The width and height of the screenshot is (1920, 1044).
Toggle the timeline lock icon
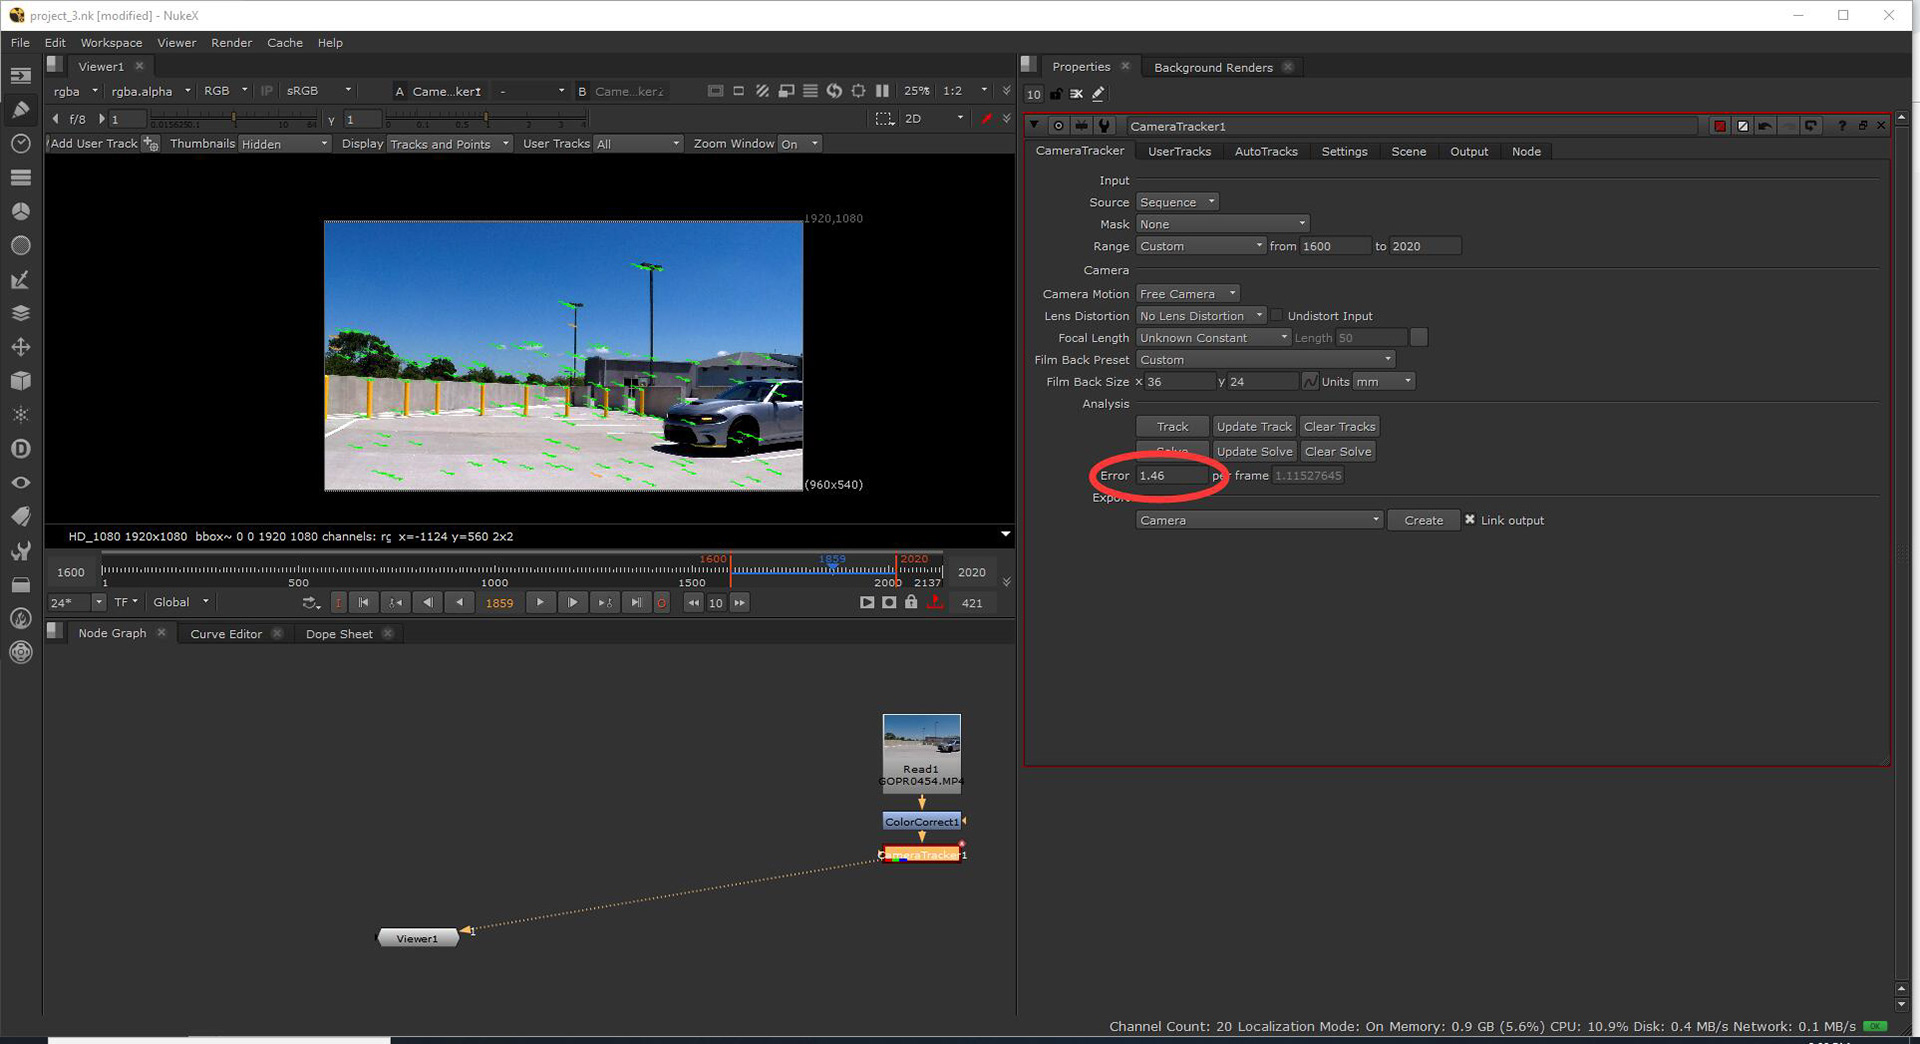point(911,602)
